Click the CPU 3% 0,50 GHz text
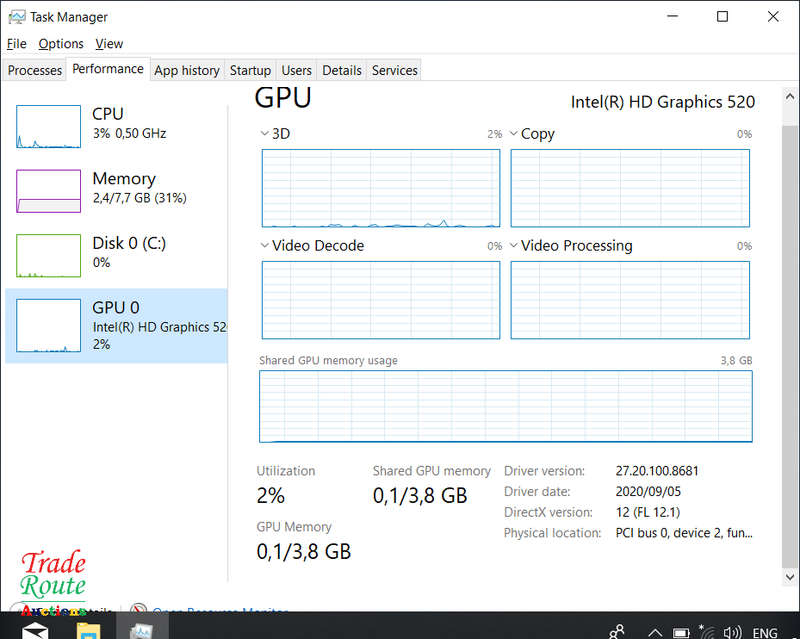The image size is (800, 639). tap(130, 133)
